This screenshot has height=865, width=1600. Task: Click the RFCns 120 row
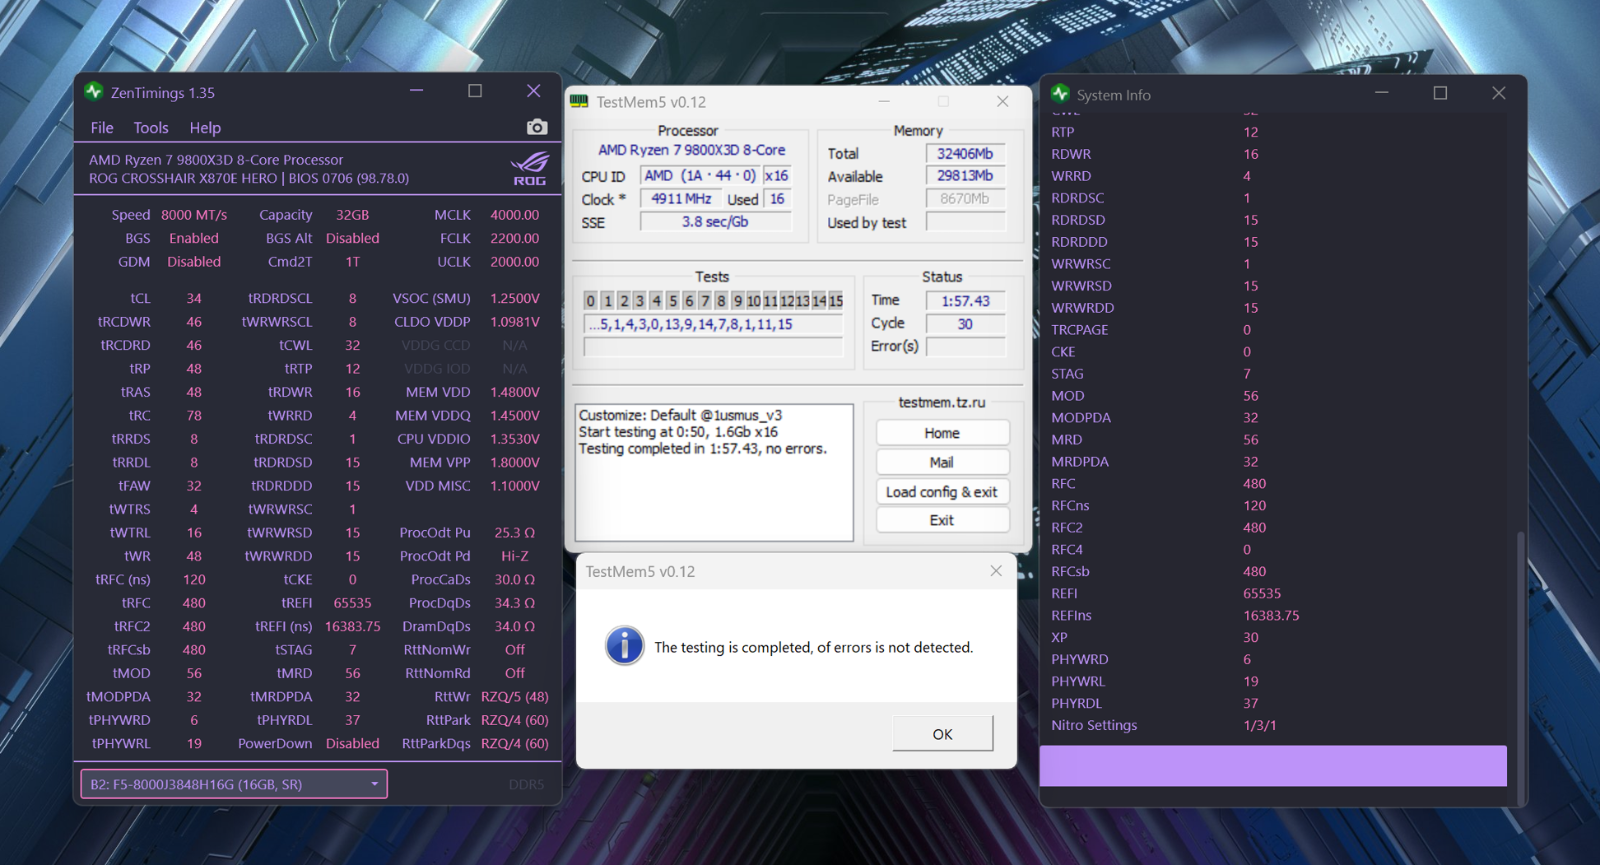pos(1273,505)
